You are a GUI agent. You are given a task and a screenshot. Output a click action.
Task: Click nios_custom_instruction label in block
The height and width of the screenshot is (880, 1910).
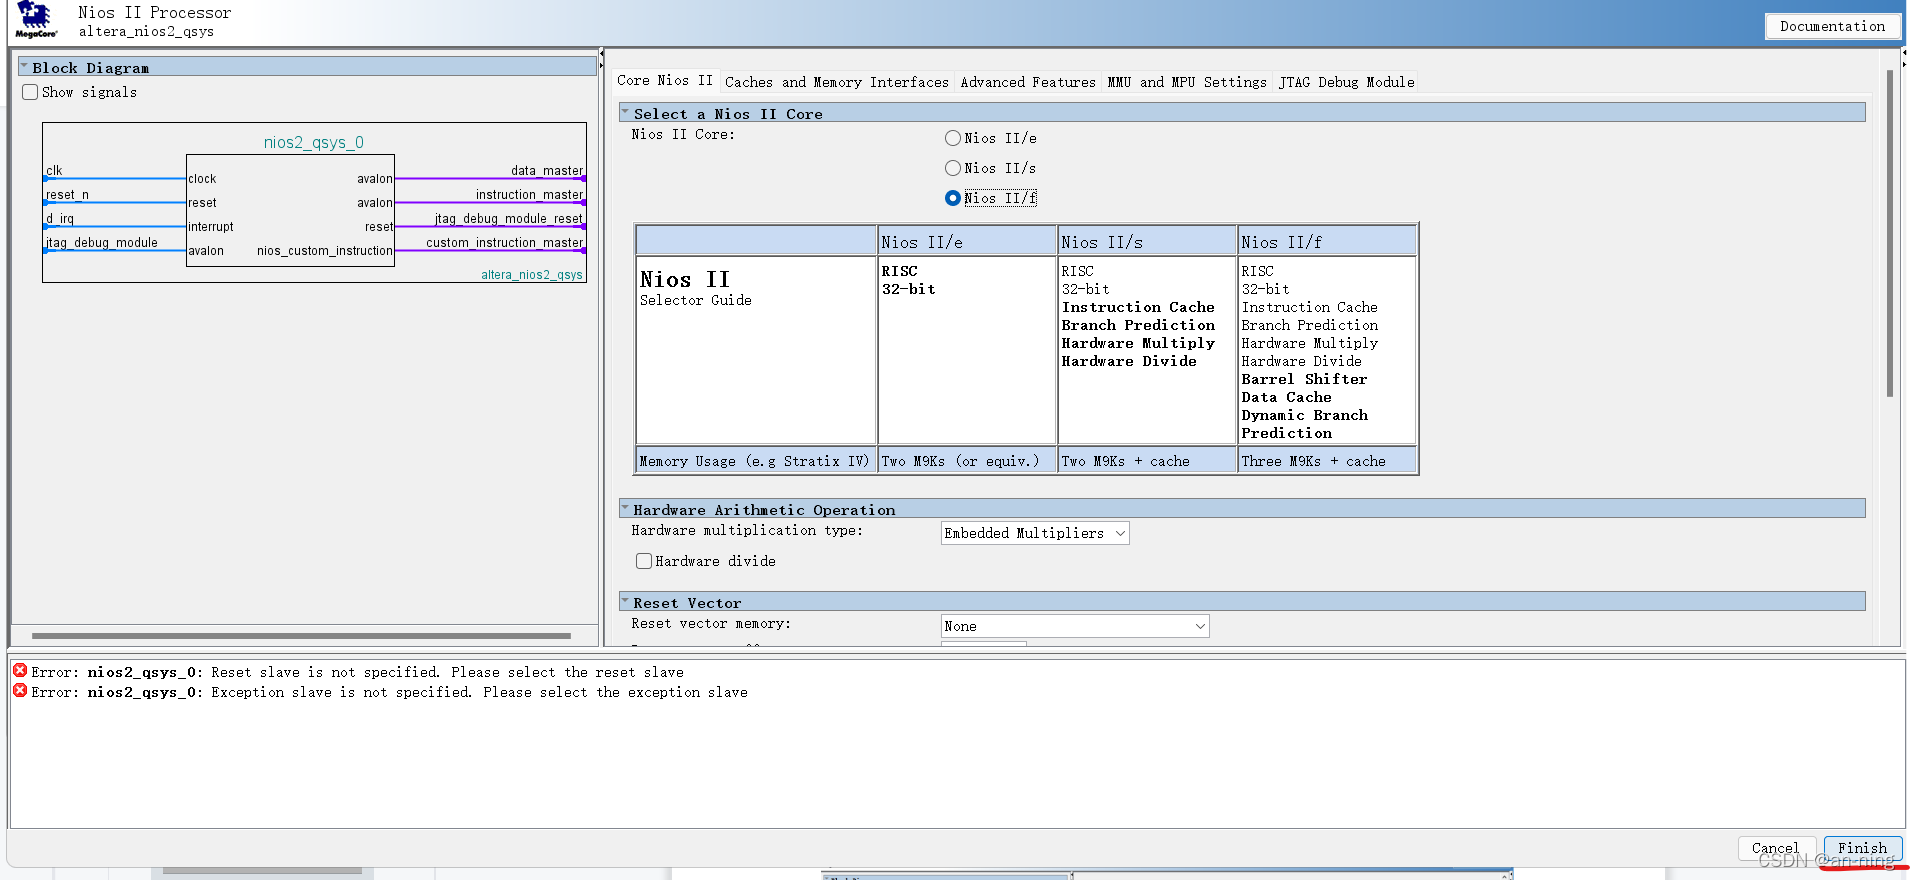(325, 251)
